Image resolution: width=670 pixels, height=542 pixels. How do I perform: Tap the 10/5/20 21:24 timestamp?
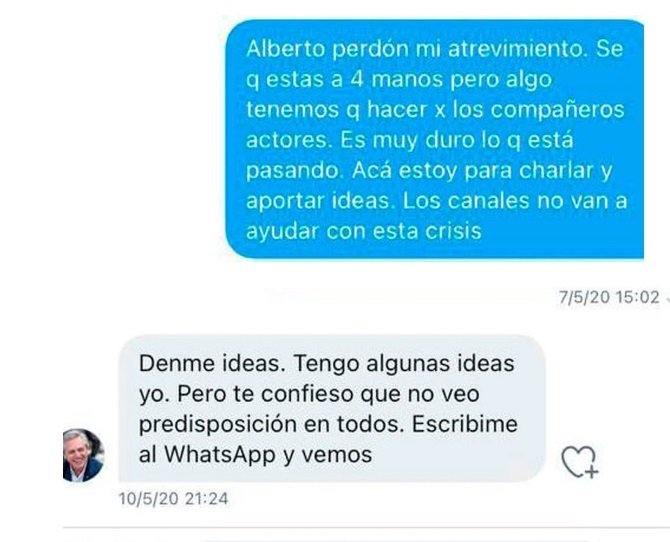click(x=173, y=499)
